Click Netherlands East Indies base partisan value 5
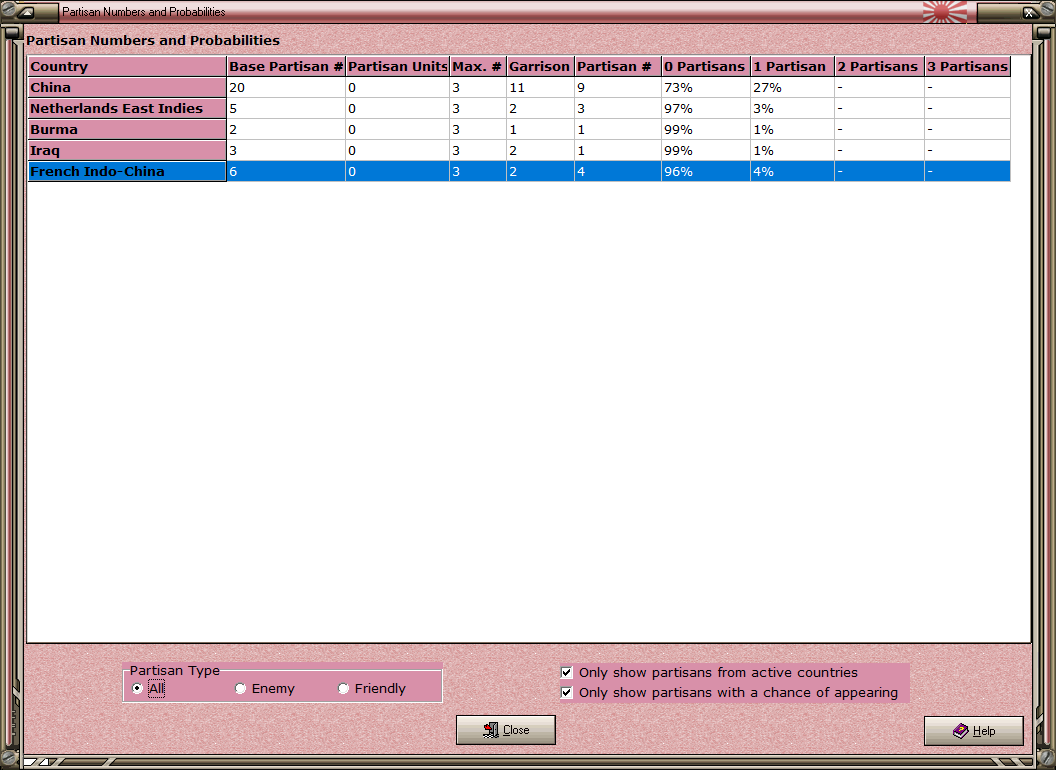Image resolution: width=1056 pixels, height=770 pixels. [286, 108]
